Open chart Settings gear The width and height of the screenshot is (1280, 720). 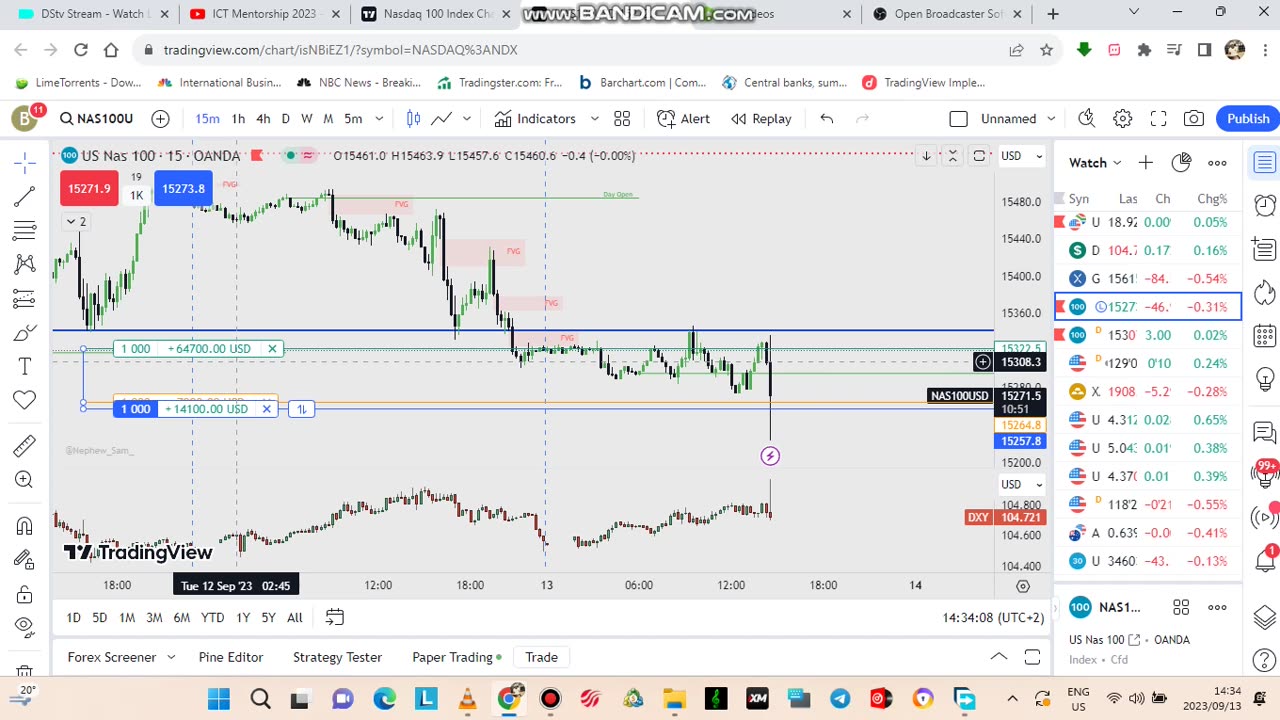[x=1123, y=118]
